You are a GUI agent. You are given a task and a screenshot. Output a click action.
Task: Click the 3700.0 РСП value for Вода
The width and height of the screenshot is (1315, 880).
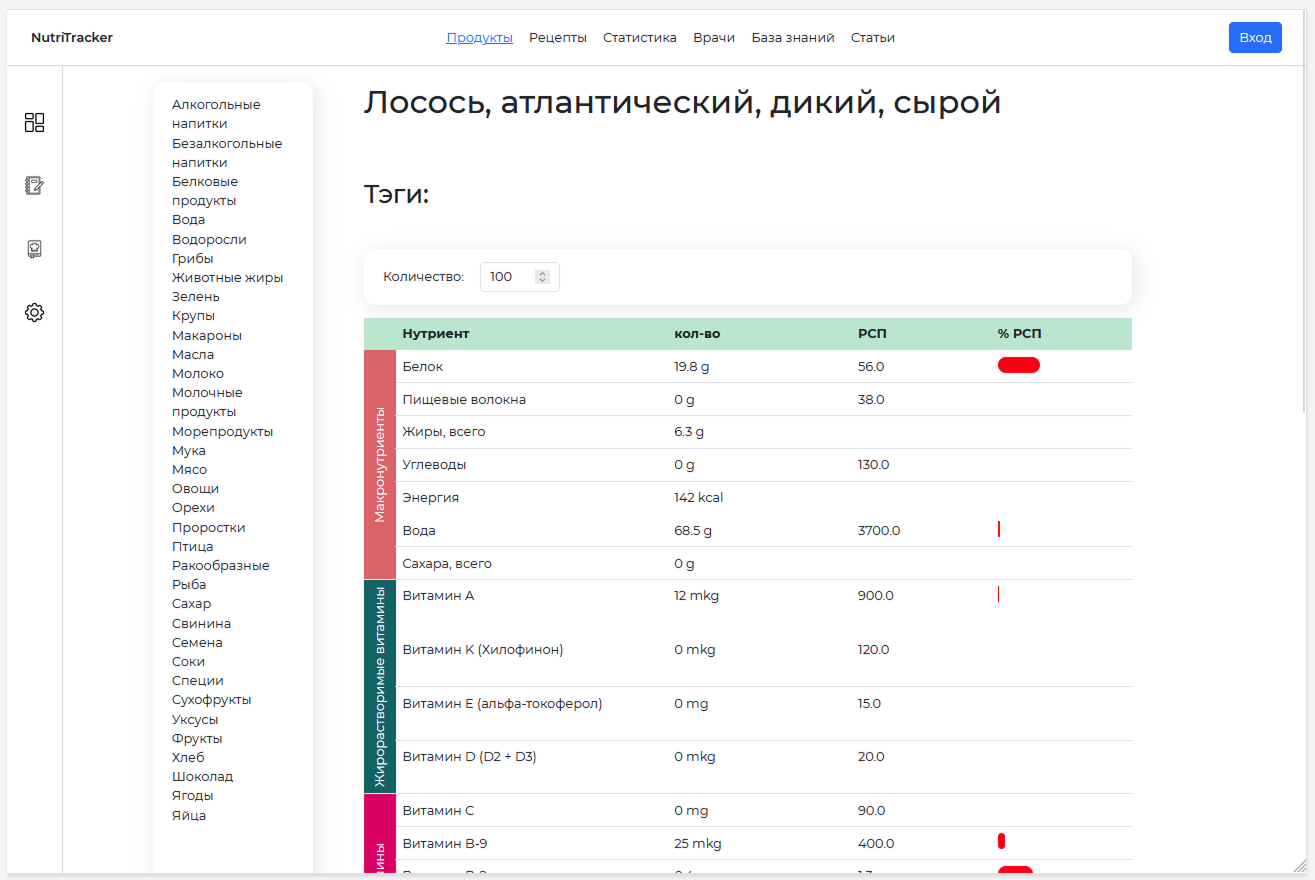click(x=879, y=531)
